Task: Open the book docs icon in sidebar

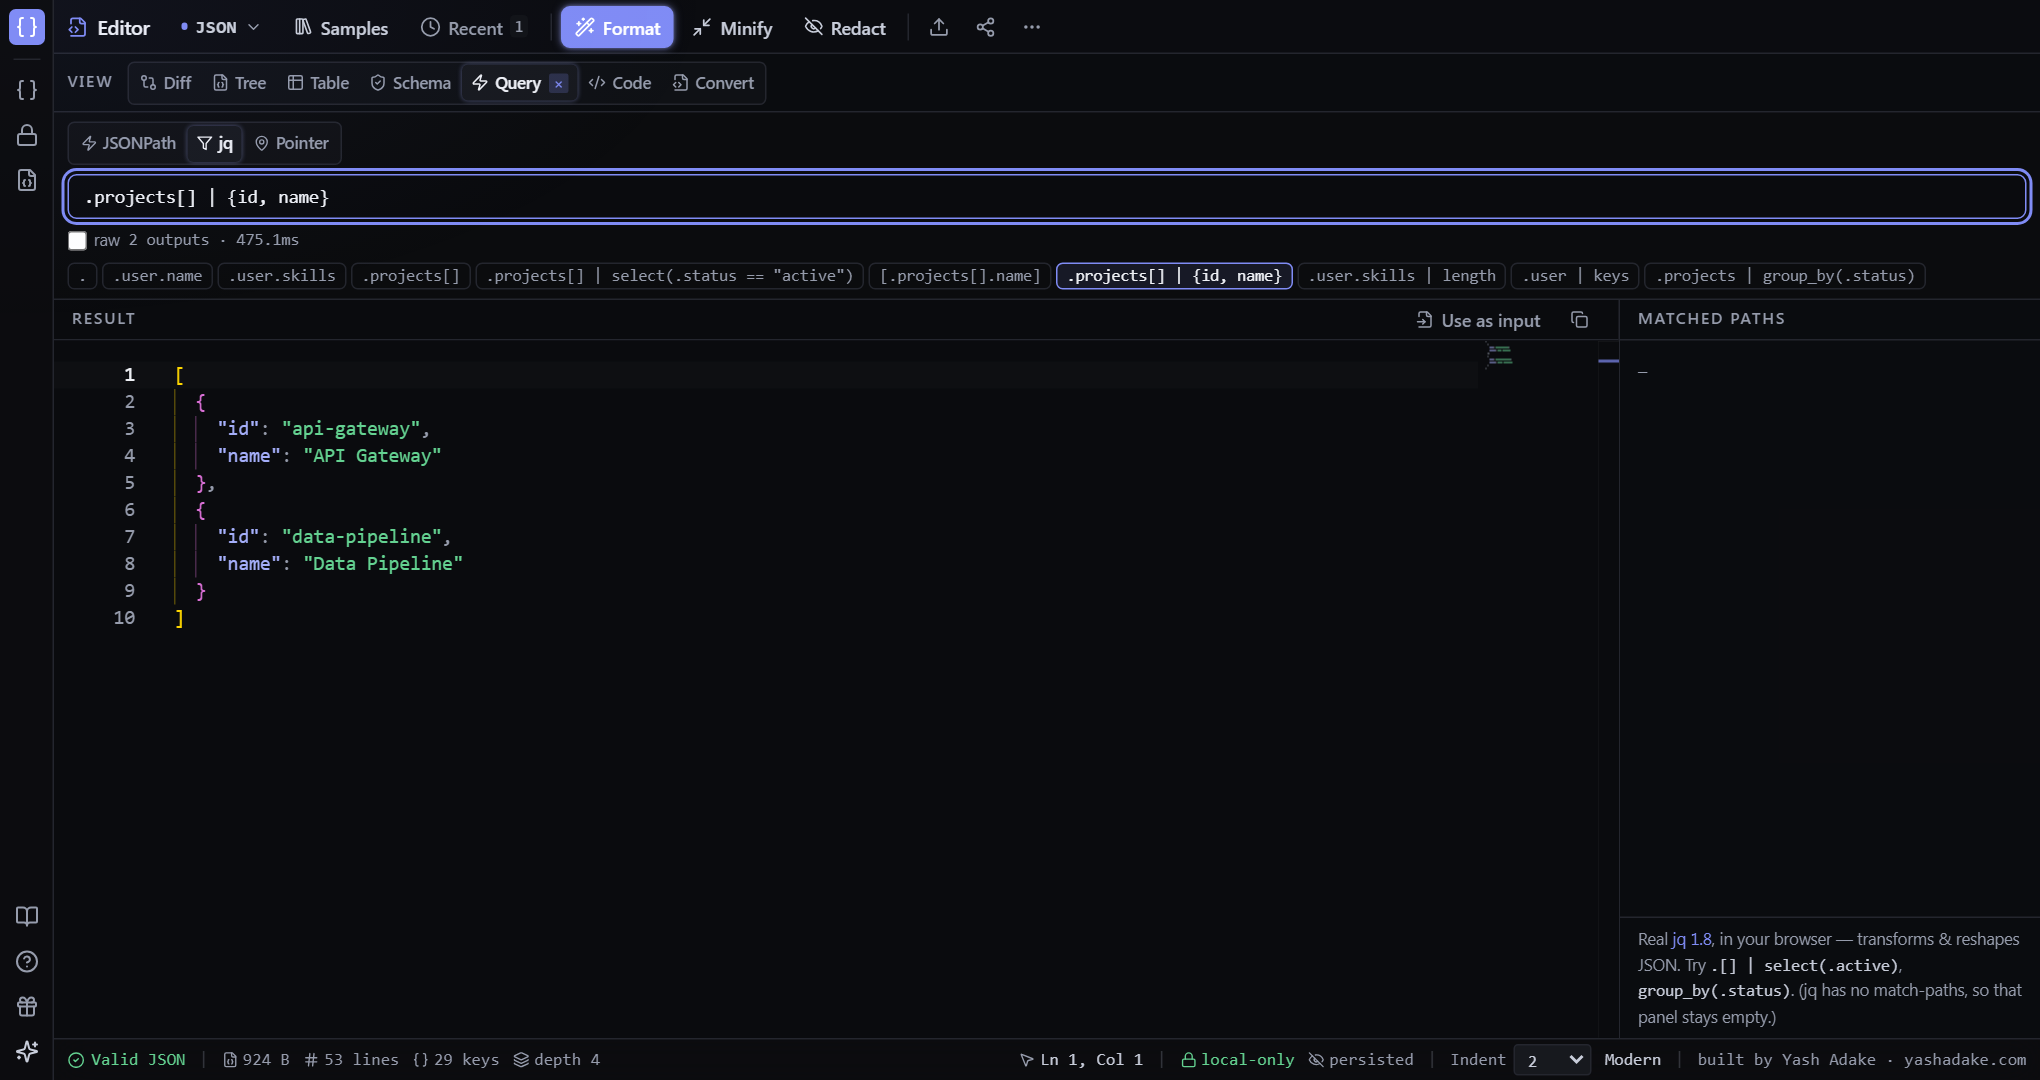Action: [x=27, y=916]
